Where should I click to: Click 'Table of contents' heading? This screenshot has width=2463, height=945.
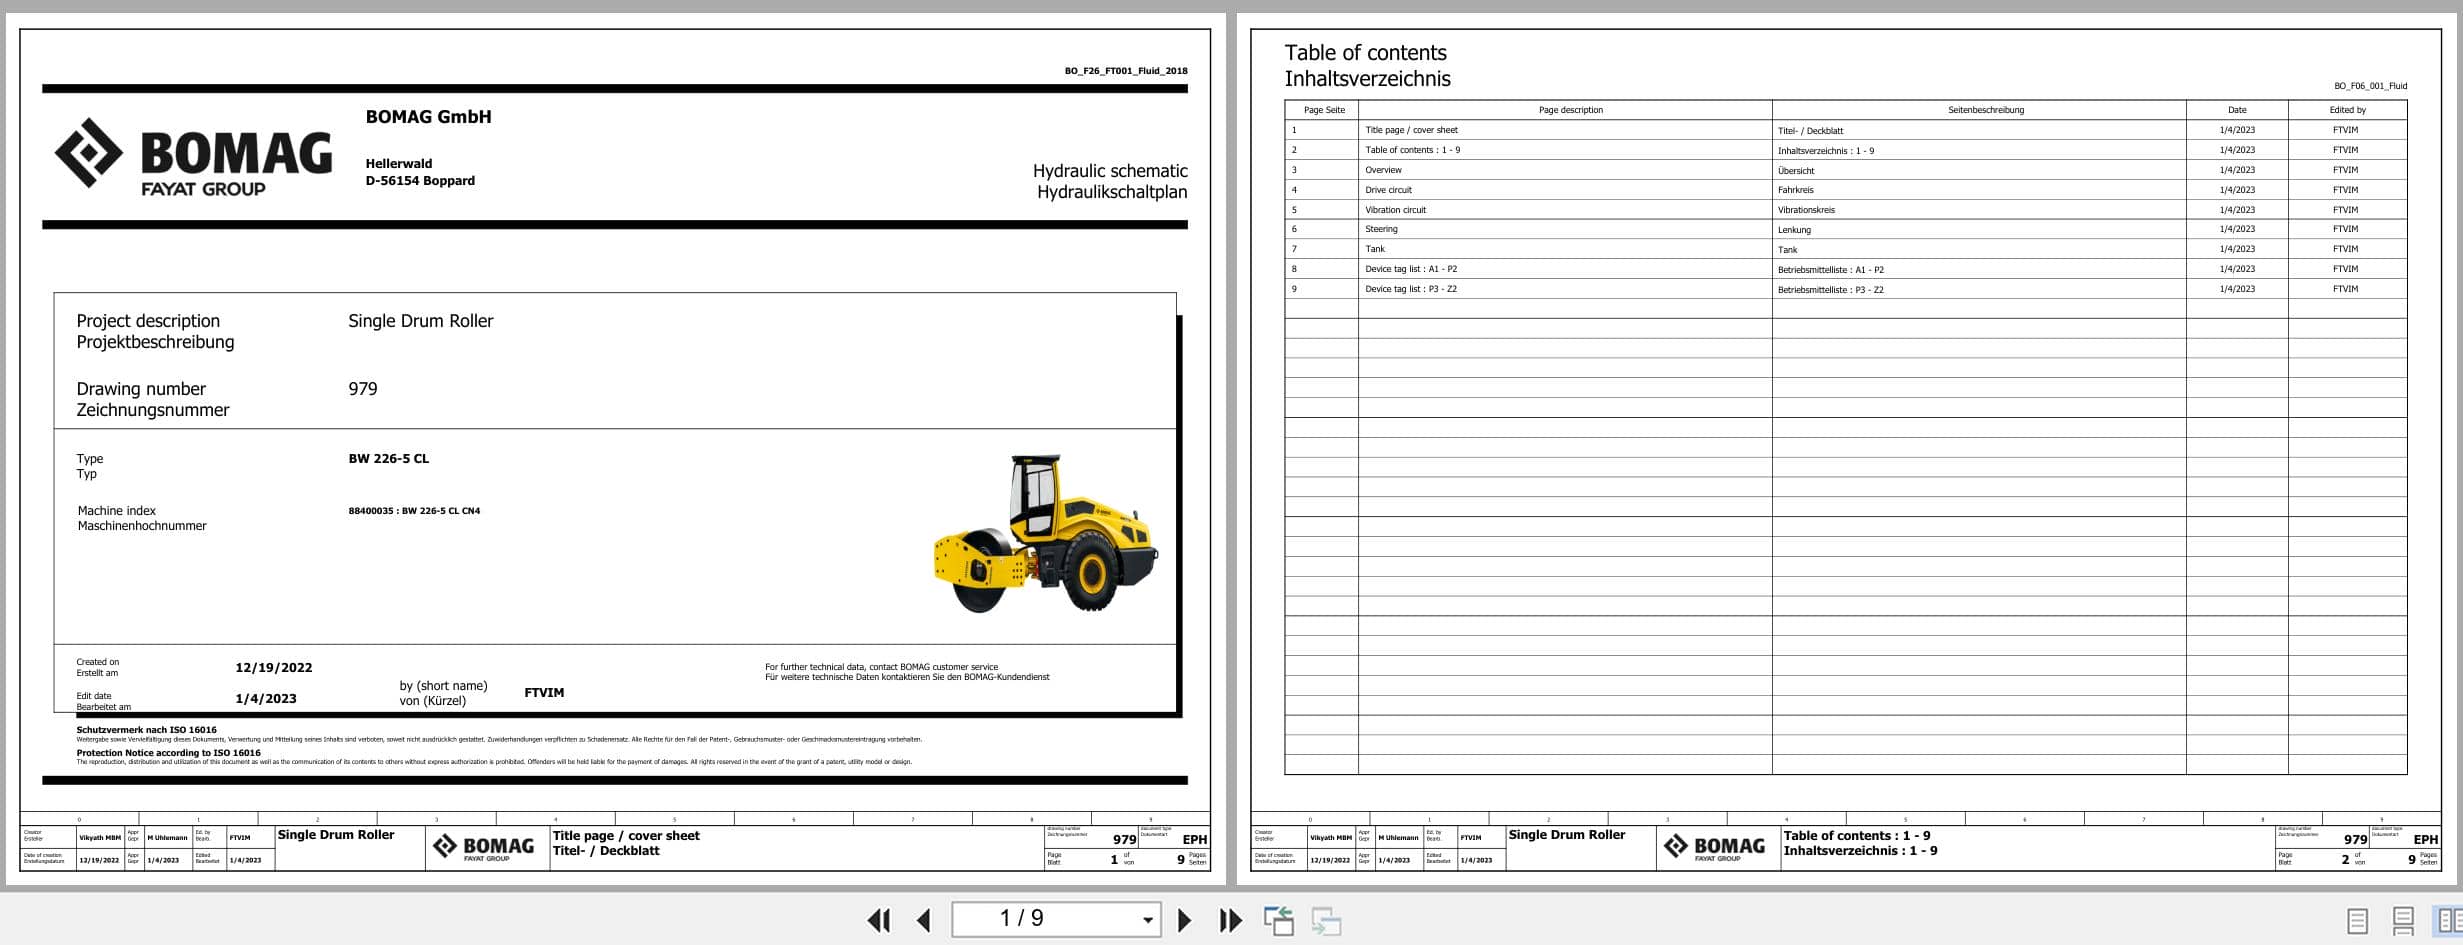pyautogui.click(x=1365, y=53)
